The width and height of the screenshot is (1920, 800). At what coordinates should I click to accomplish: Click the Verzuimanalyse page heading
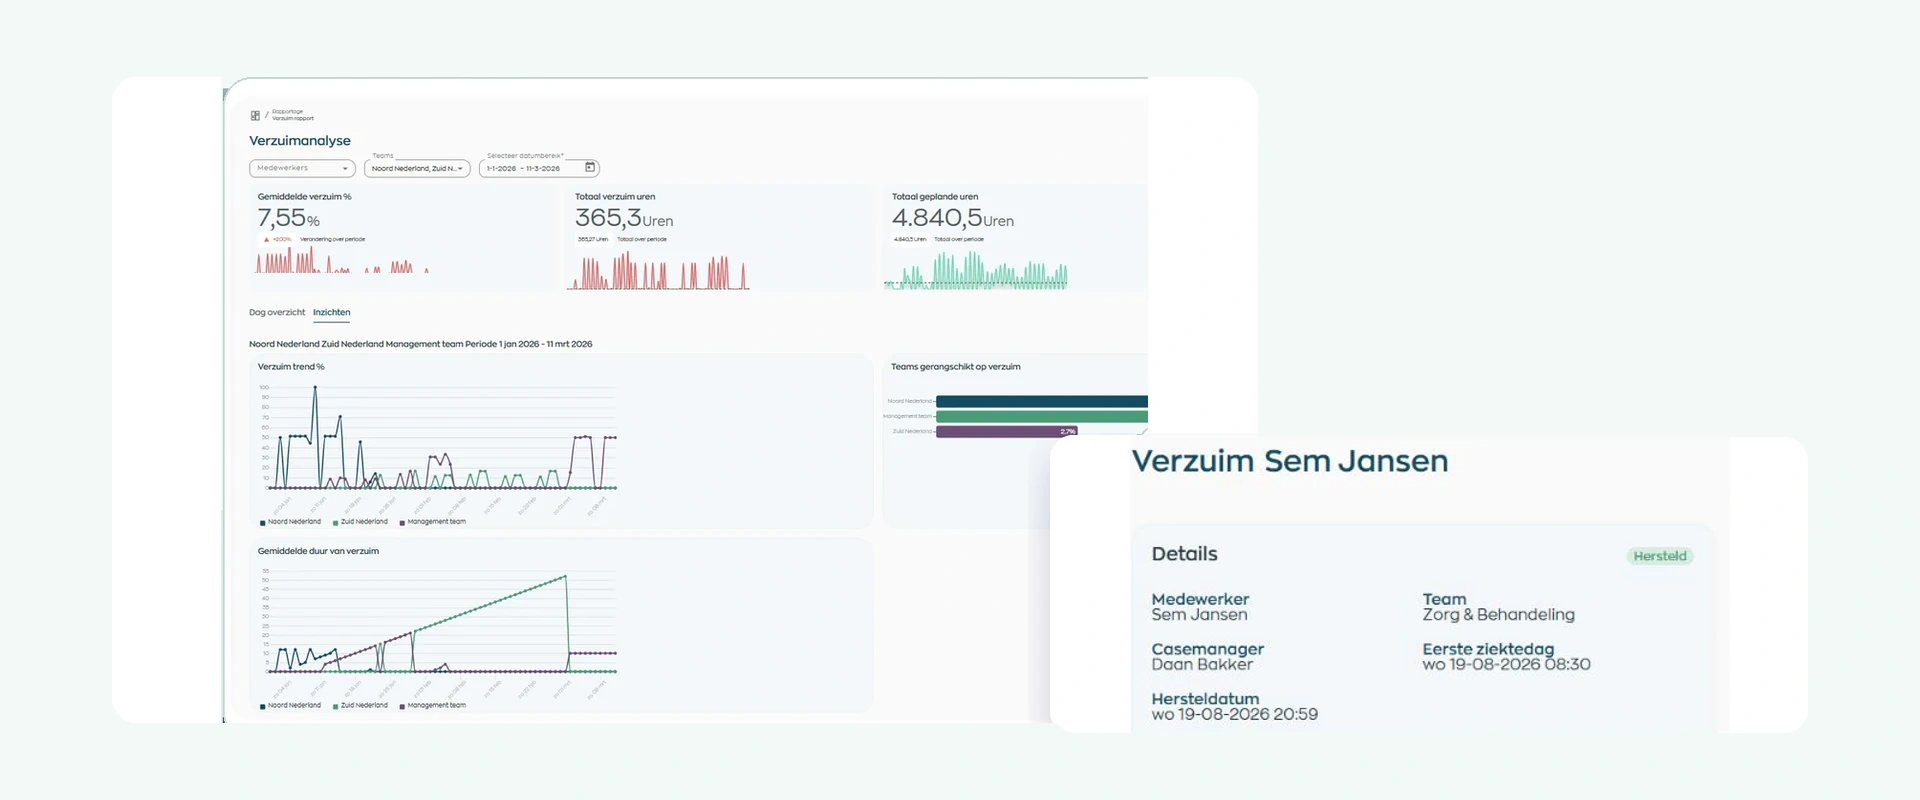(x=300, y=141)
